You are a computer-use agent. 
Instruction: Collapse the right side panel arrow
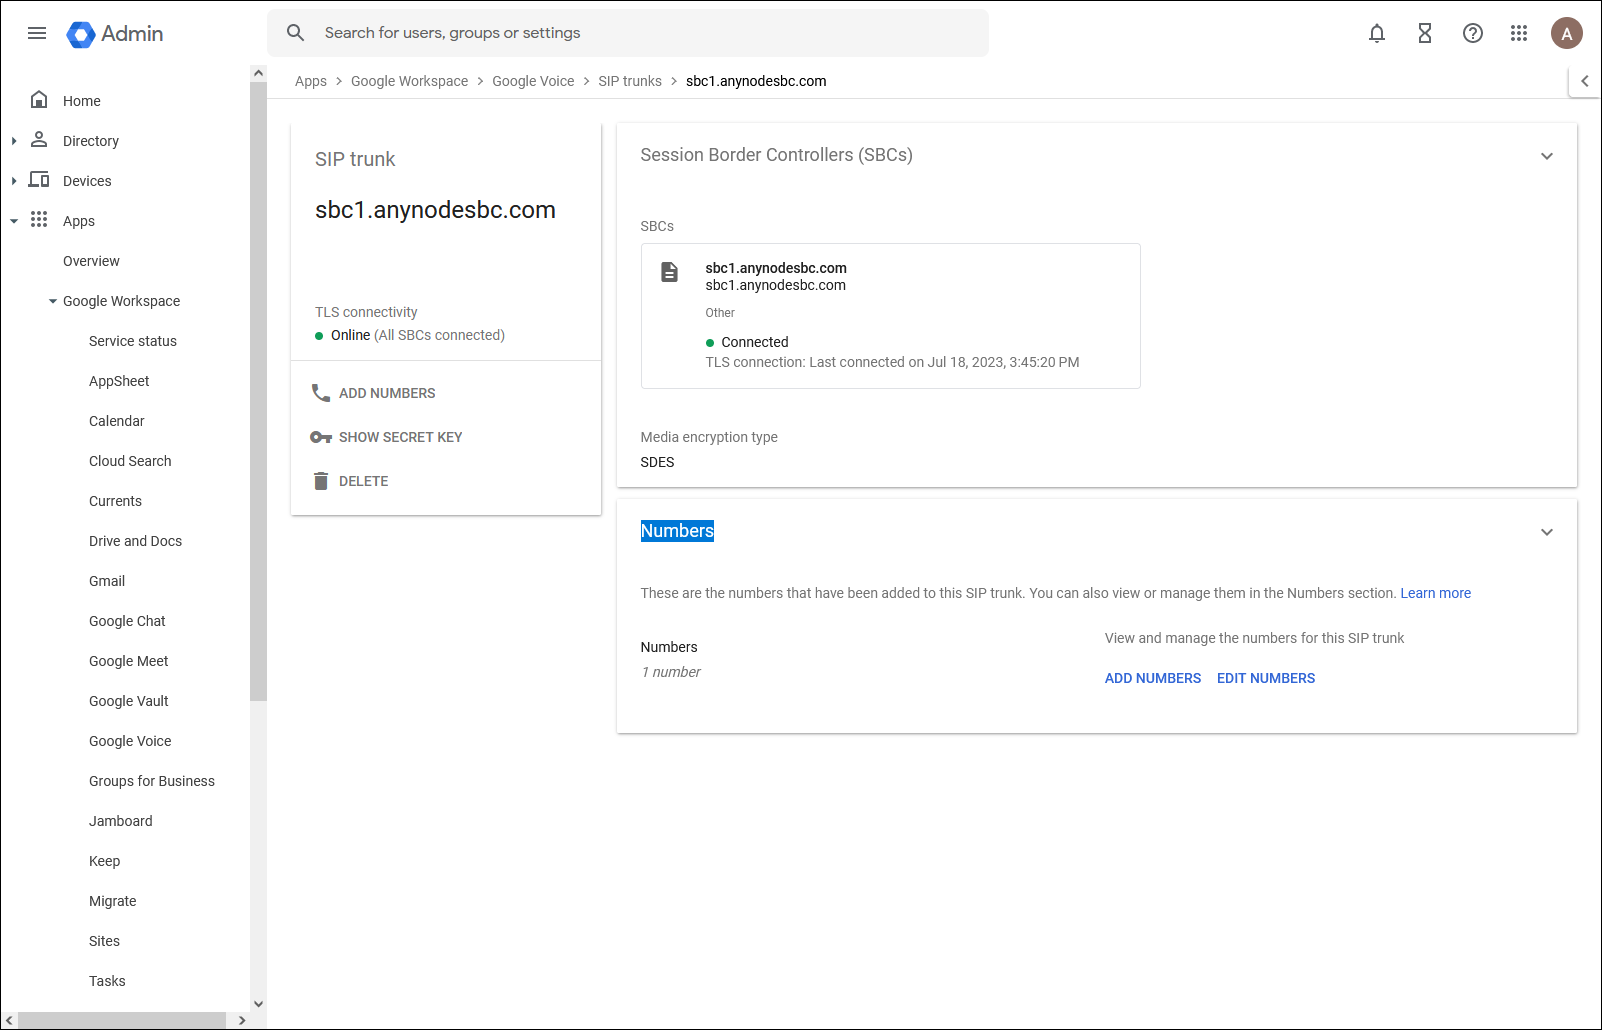(x=1585, y=81)
